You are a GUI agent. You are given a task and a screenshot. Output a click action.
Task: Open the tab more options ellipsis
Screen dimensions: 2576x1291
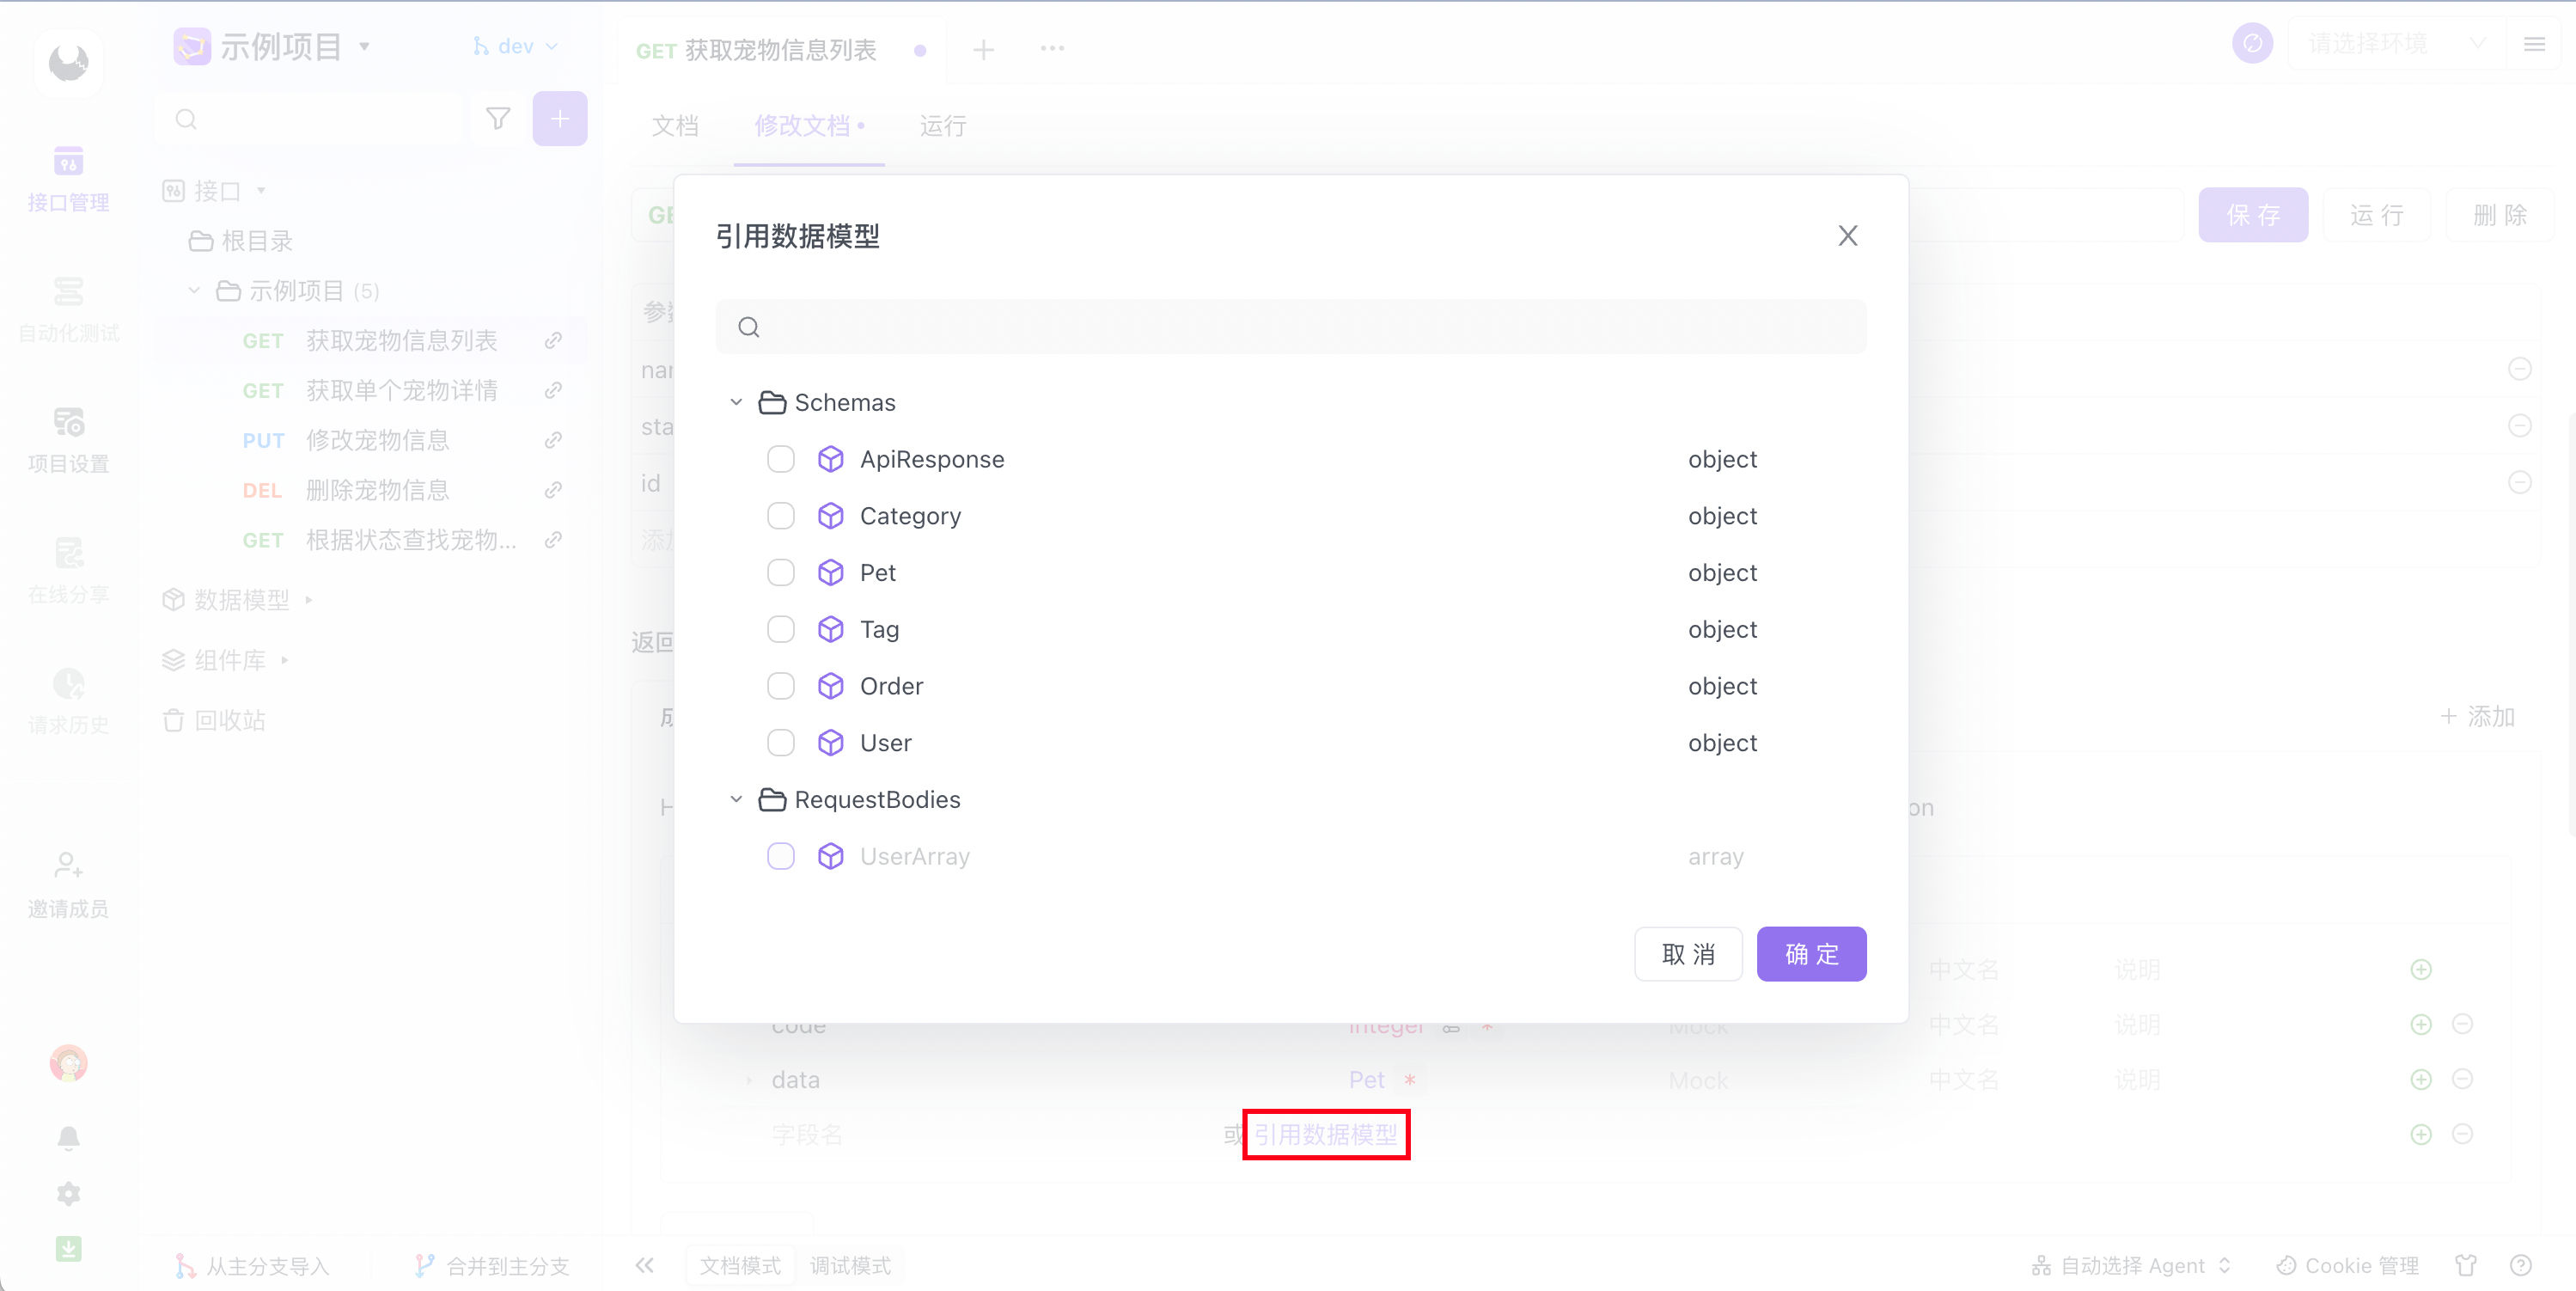1052,48
